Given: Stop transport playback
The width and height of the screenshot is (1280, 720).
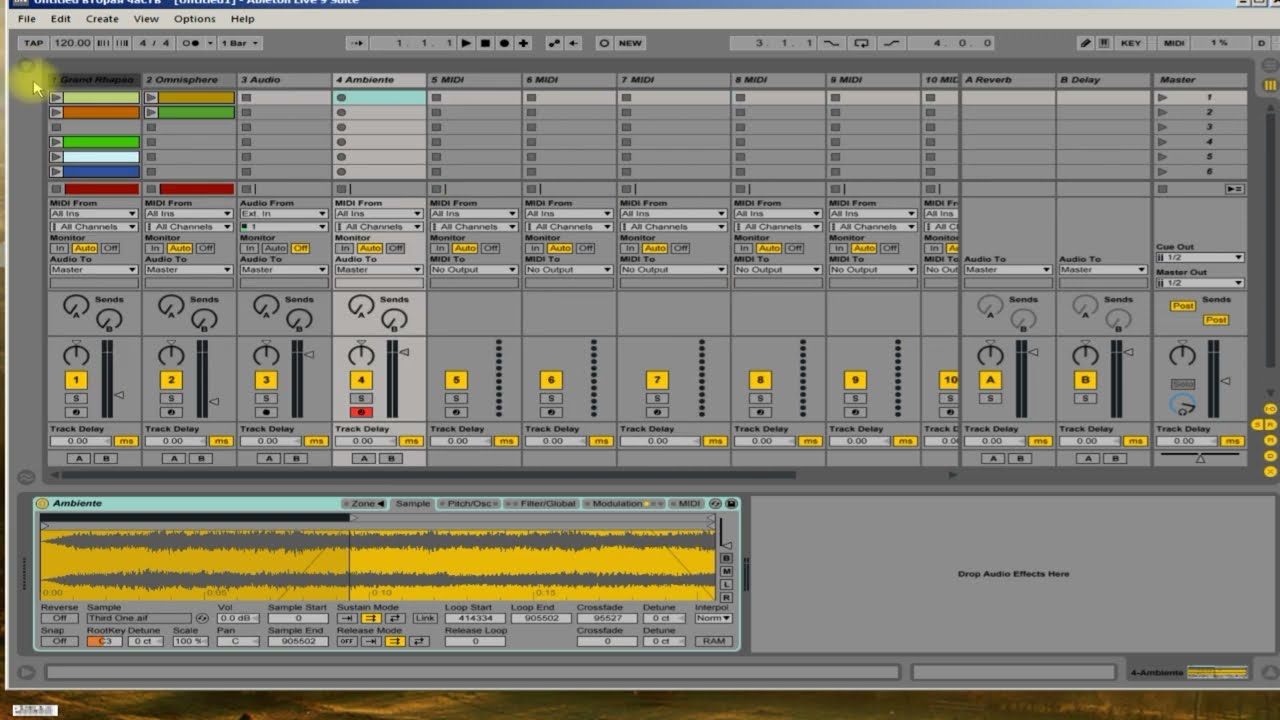Looking at the screenshot, I should [485, 43].
